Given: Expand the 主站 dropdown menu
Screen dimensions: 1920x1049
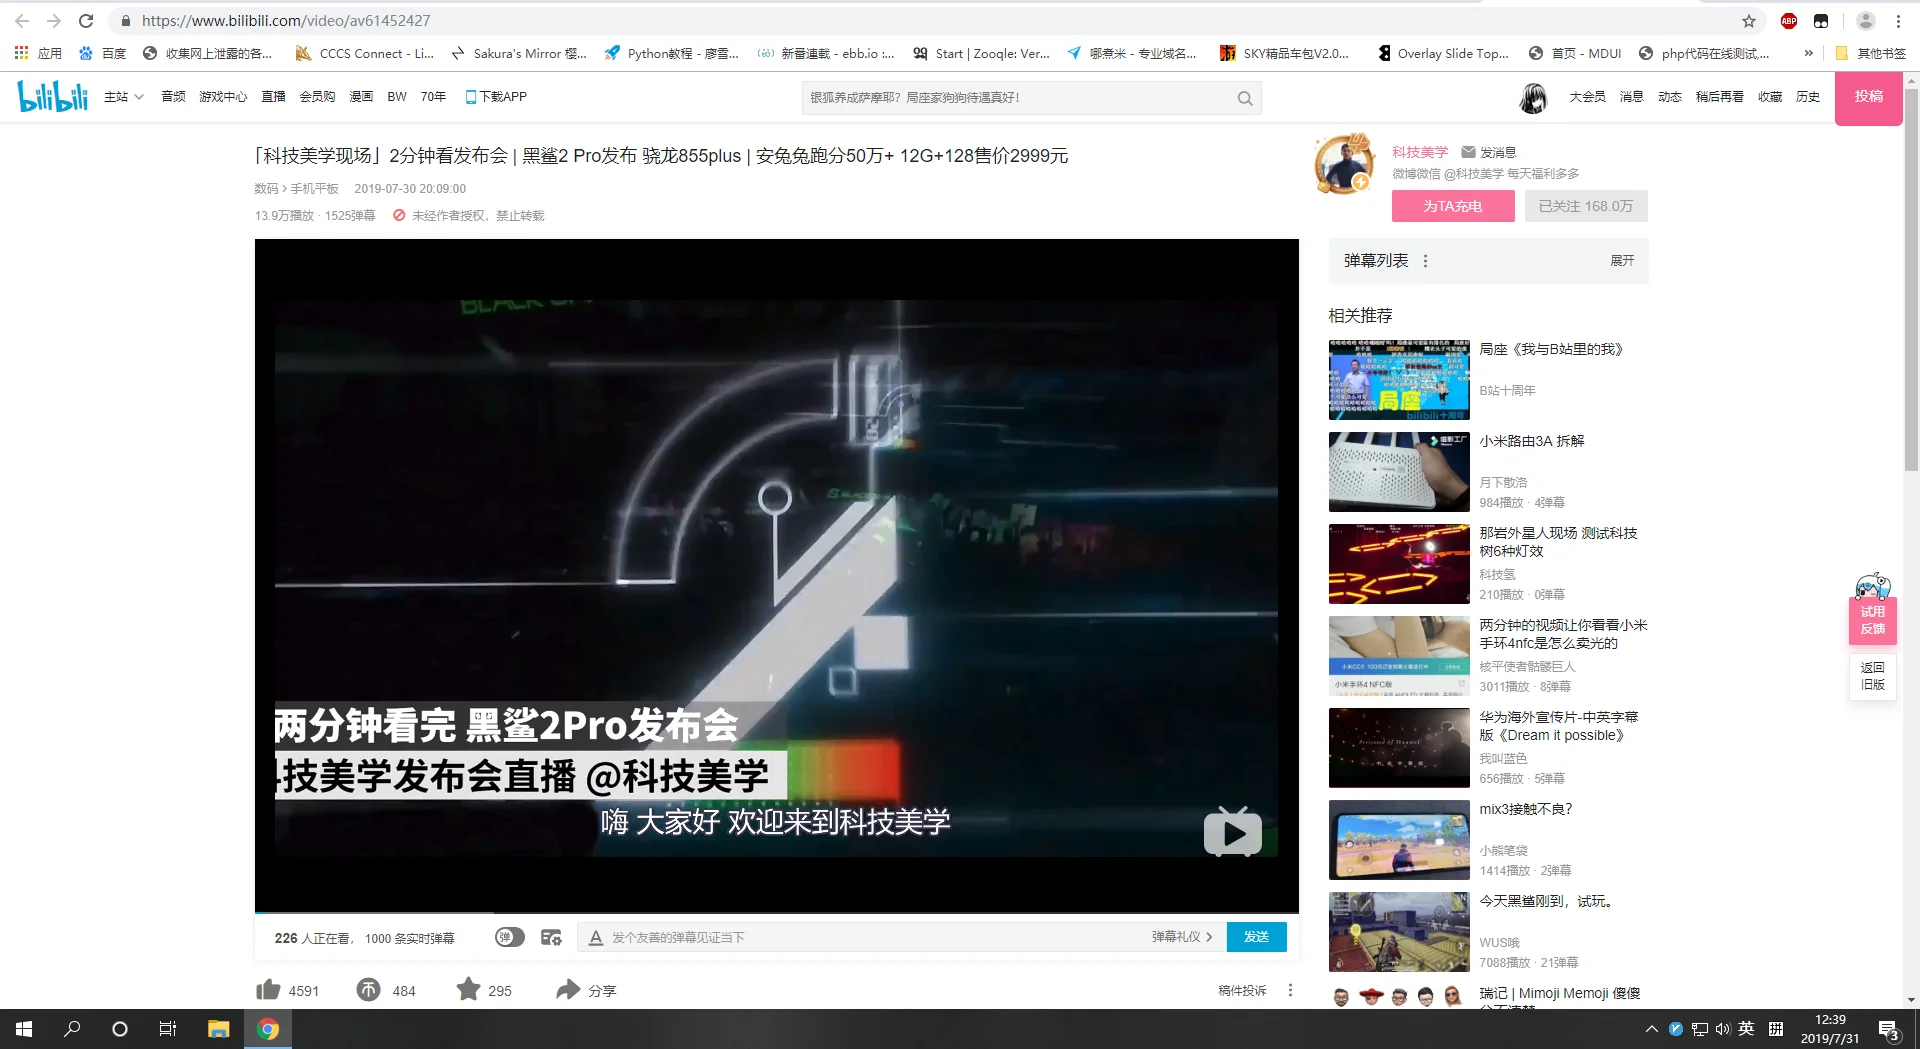Looking at the screenshot, I should tap(124, 97).
